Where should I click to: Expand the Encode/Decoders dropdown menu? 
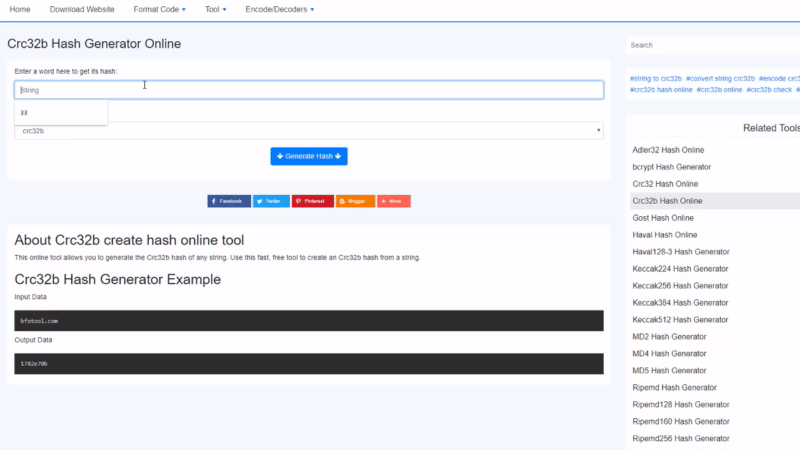pyautogui.click(x=280, y=9)
